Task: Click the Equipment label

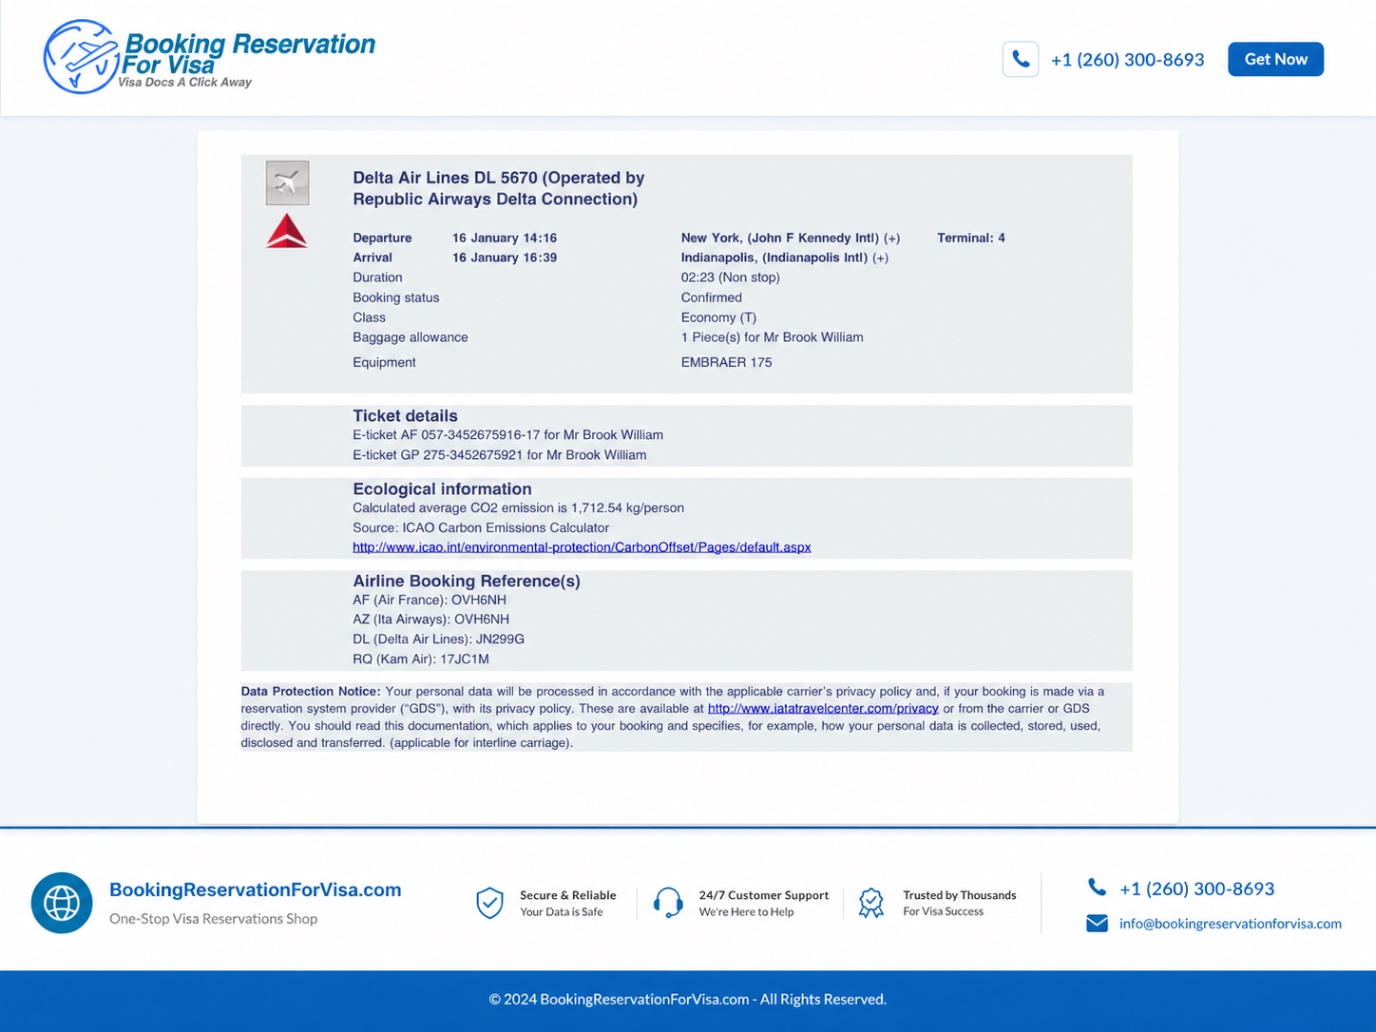Action: coord(384,362)
